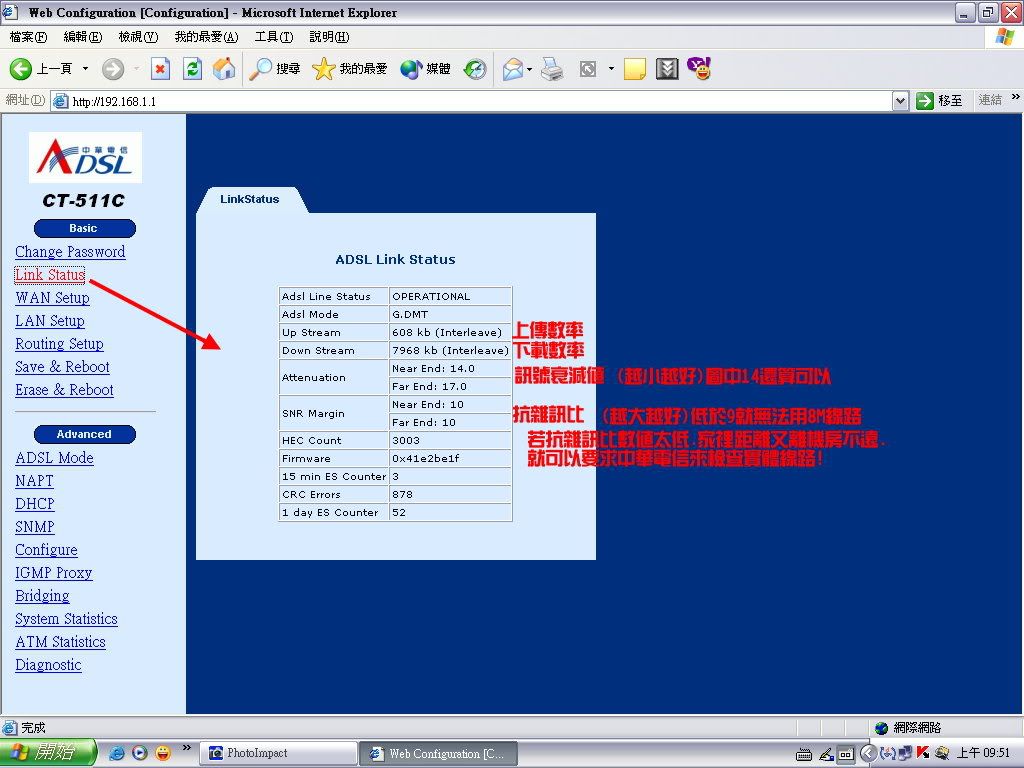Open the Bridging link
1024x768 pixels.
pos(42,596)
